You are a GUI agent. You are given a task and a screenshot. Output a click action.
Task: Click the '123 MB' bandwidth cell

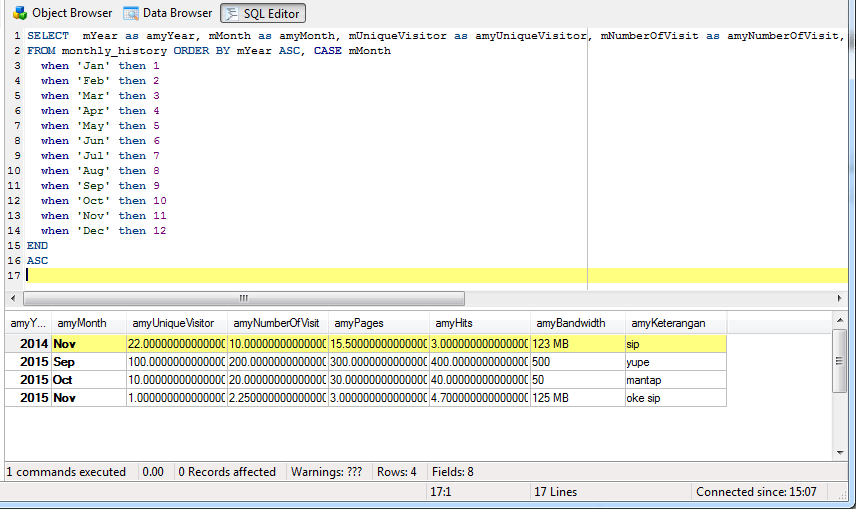point(578,344)
